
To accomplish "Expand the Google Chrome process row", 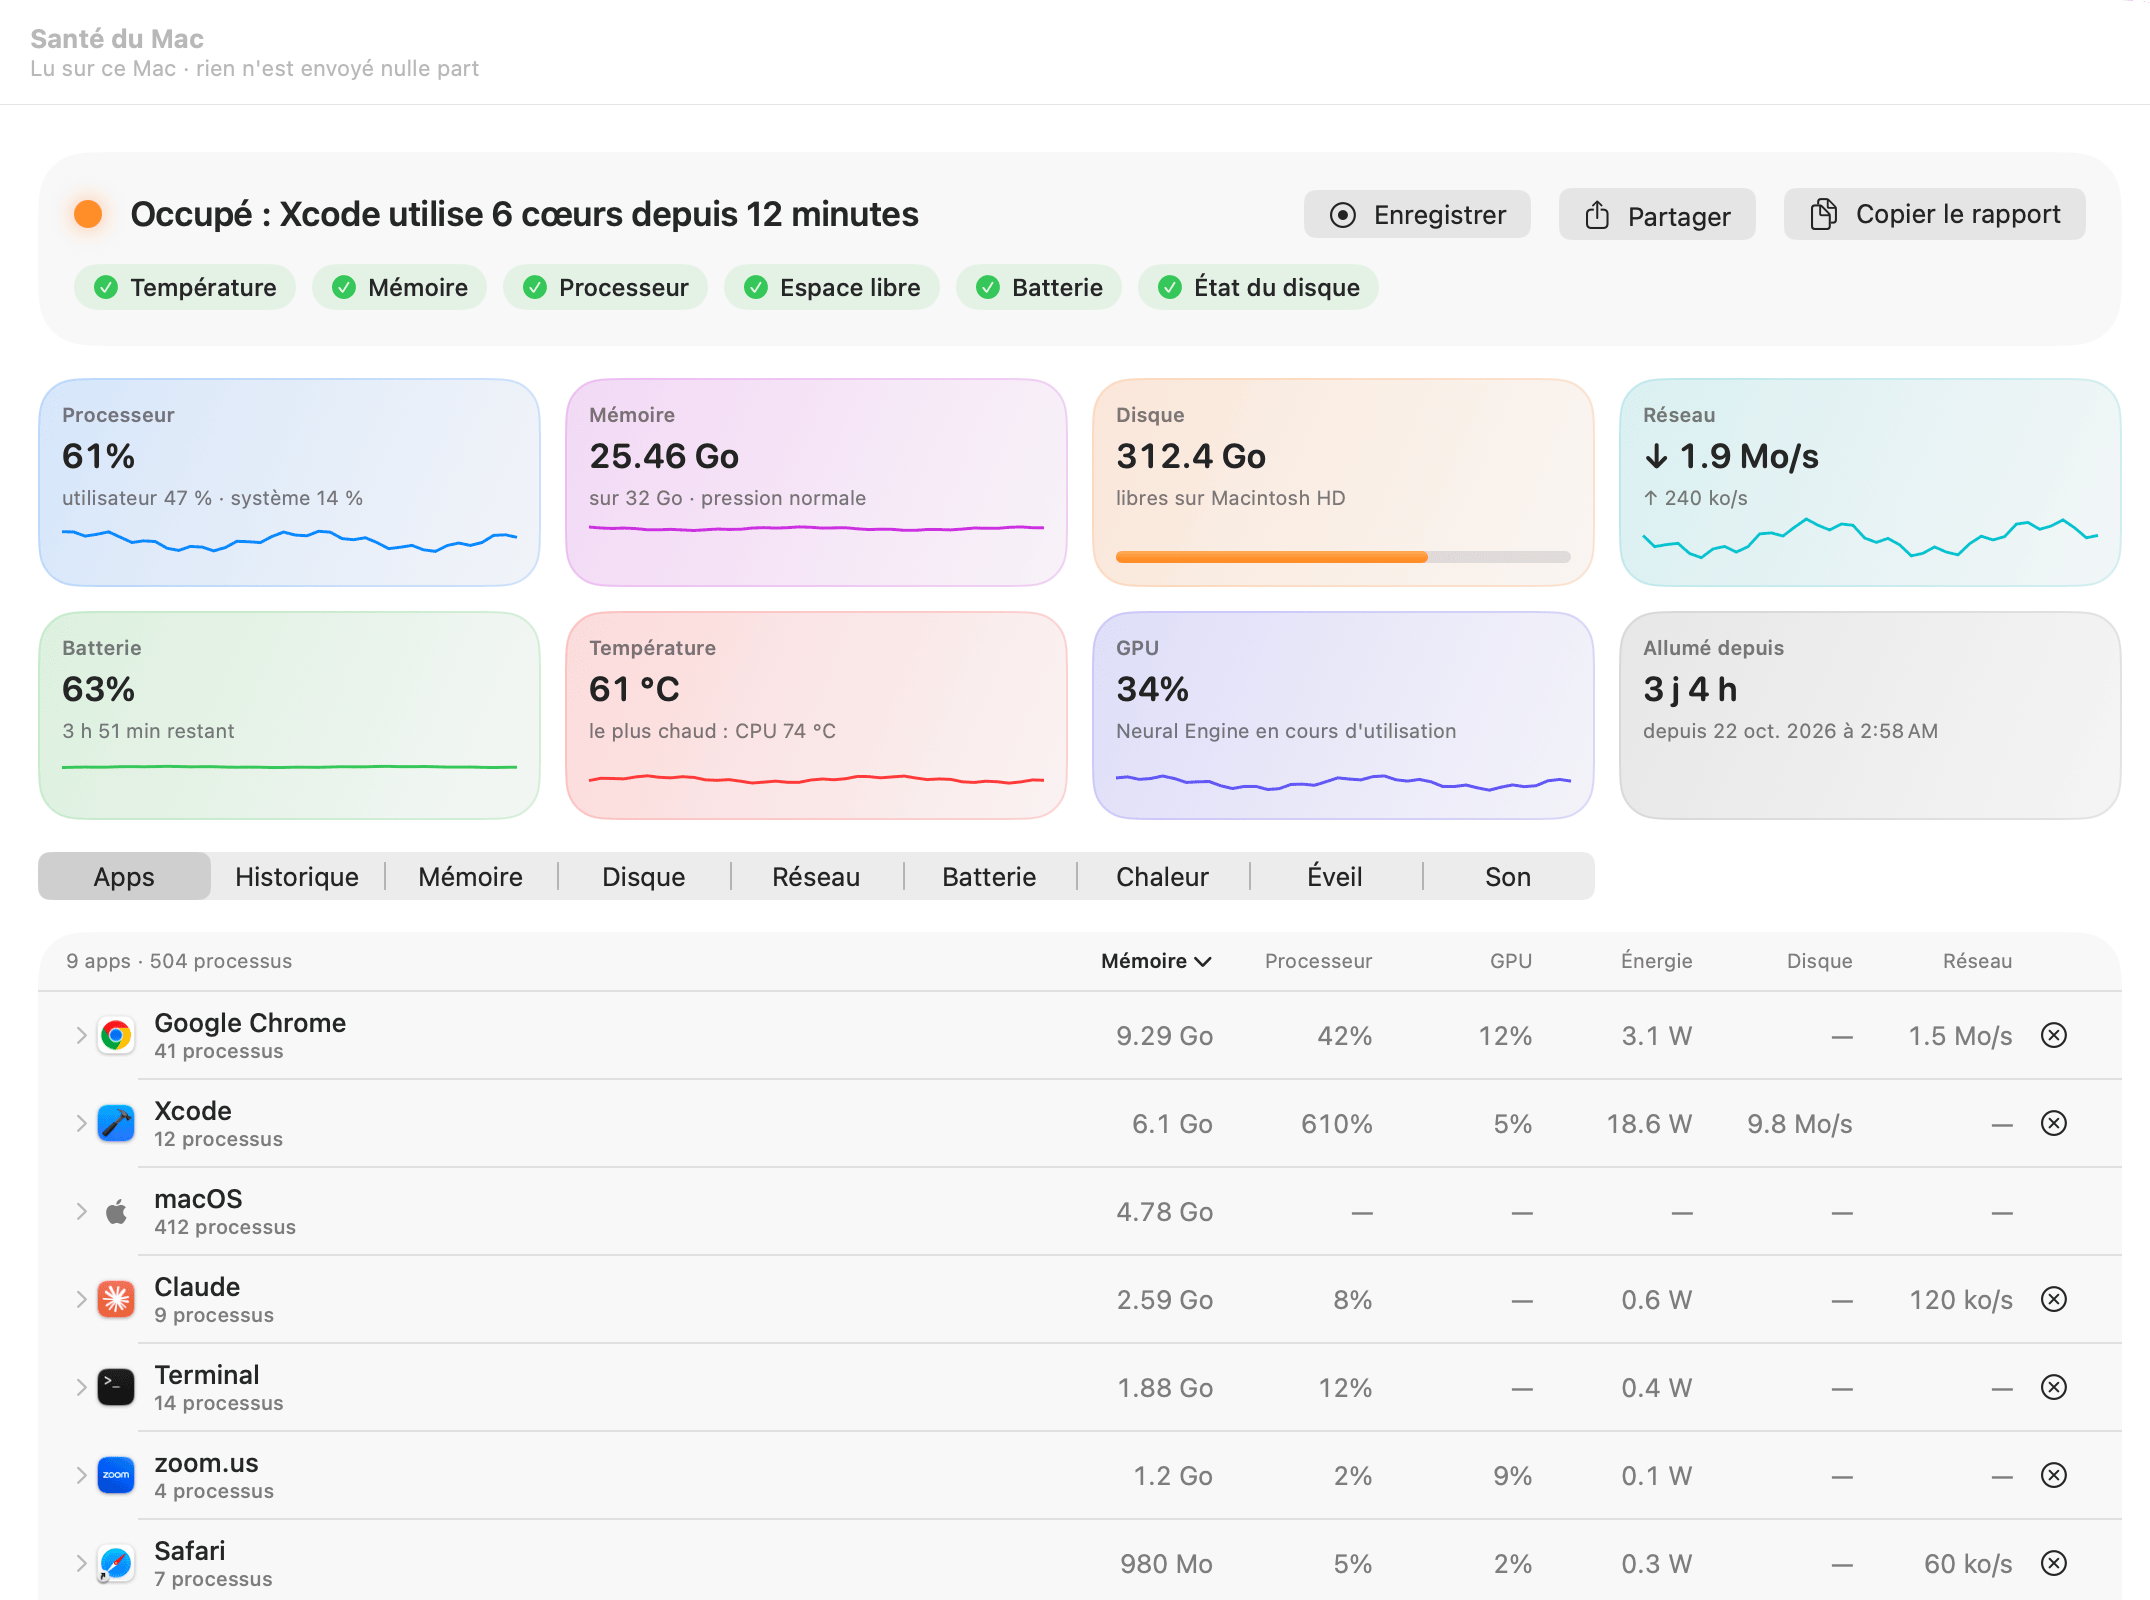I will (81, 1035).
